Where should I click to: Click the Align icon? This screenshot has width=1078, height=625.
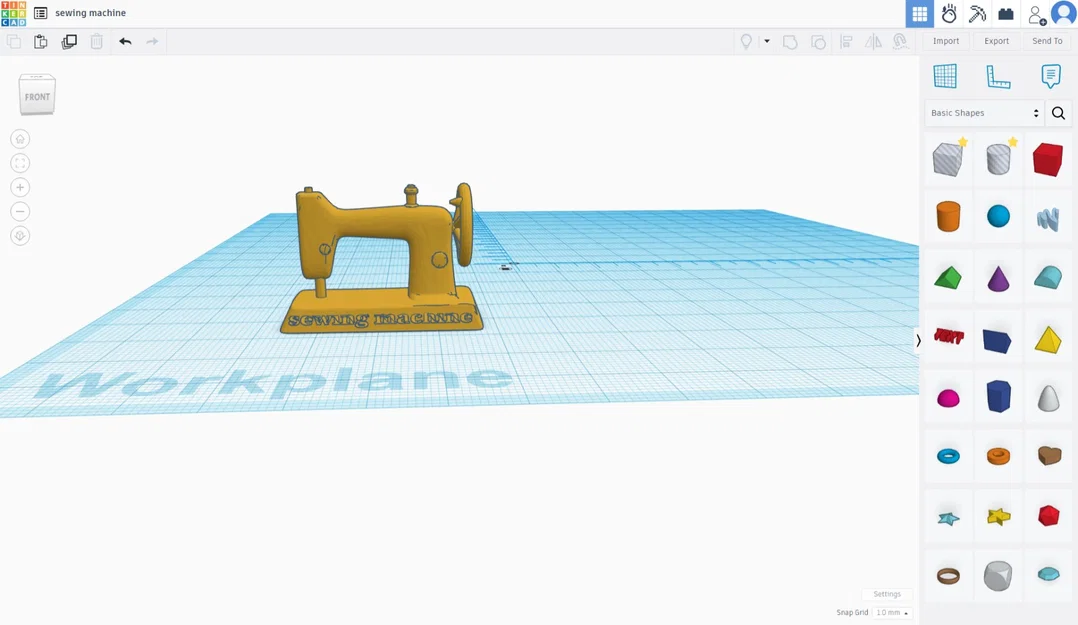point(846,42)
